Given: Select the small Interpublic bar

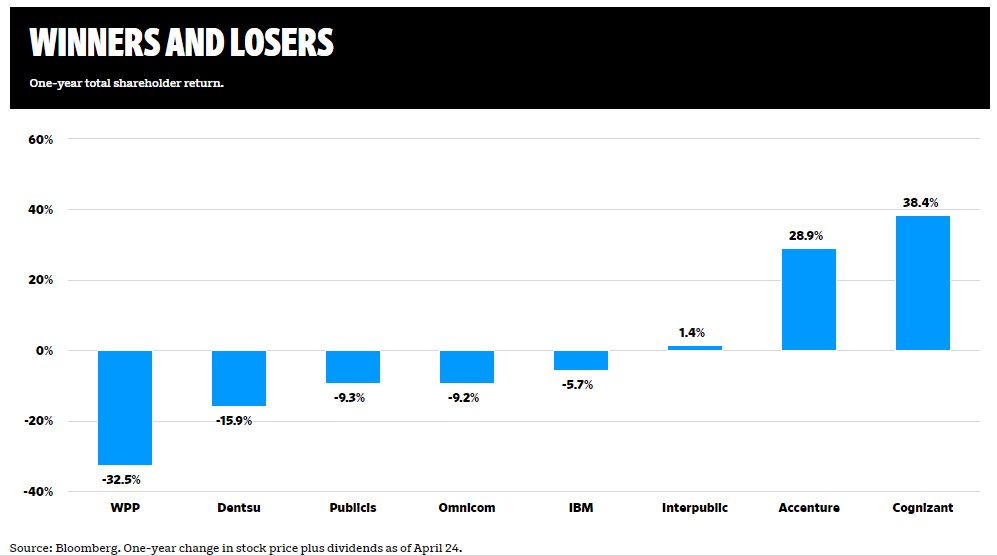Looking at the screenshot, I should point(695,348).
